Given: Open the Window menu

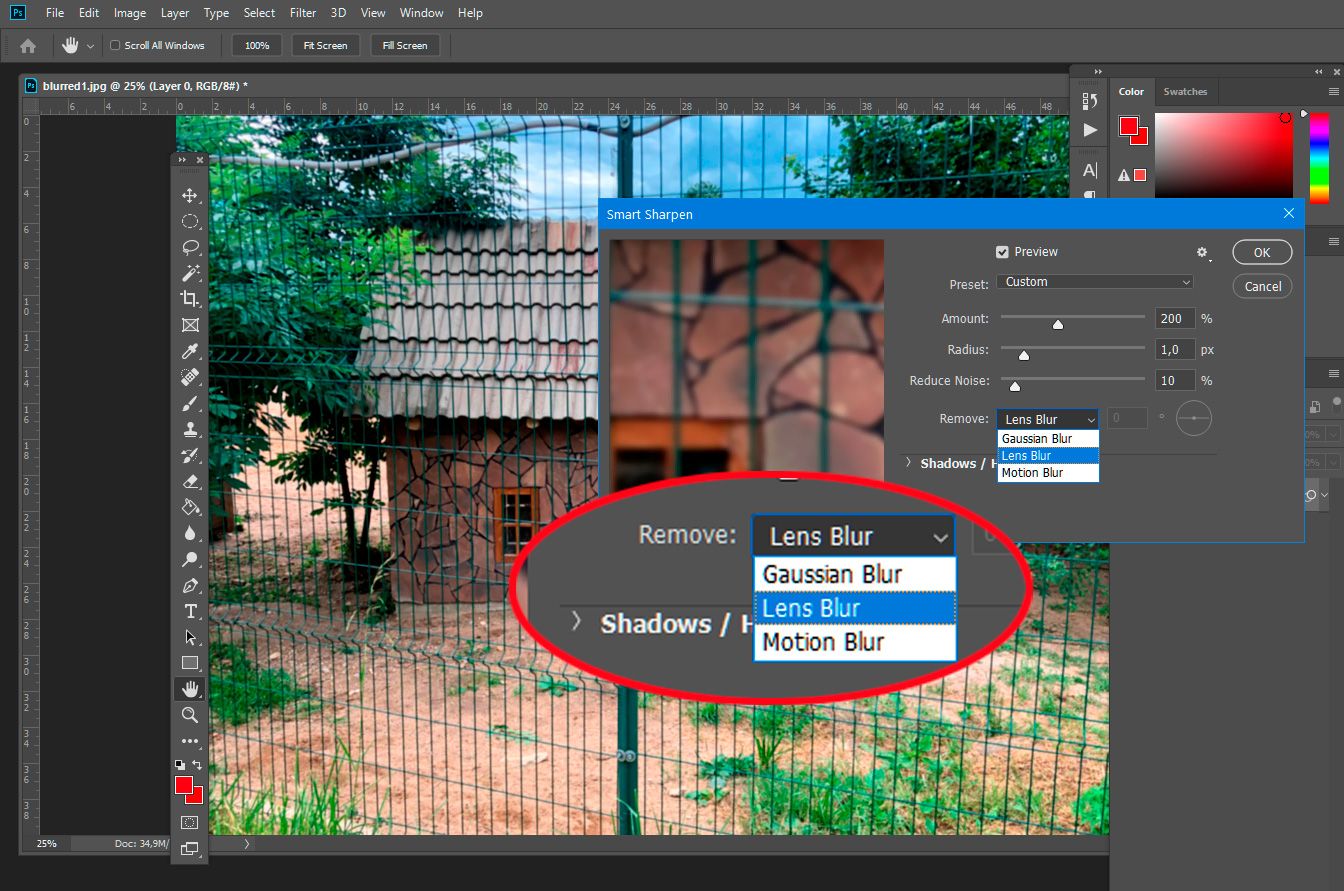Looking at the screenshot, I should coord(421,13).
